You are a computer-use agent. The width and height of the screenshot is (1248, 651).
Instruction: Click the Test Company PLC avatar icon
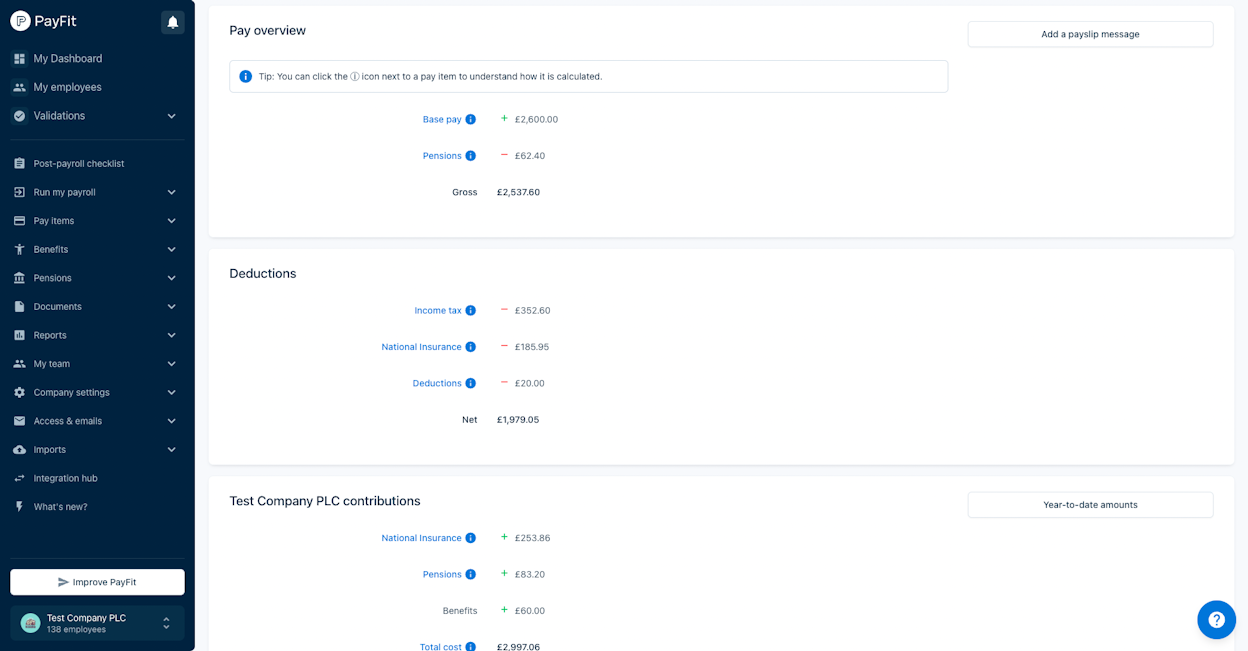pyautogui.click(x=30, y=623)
